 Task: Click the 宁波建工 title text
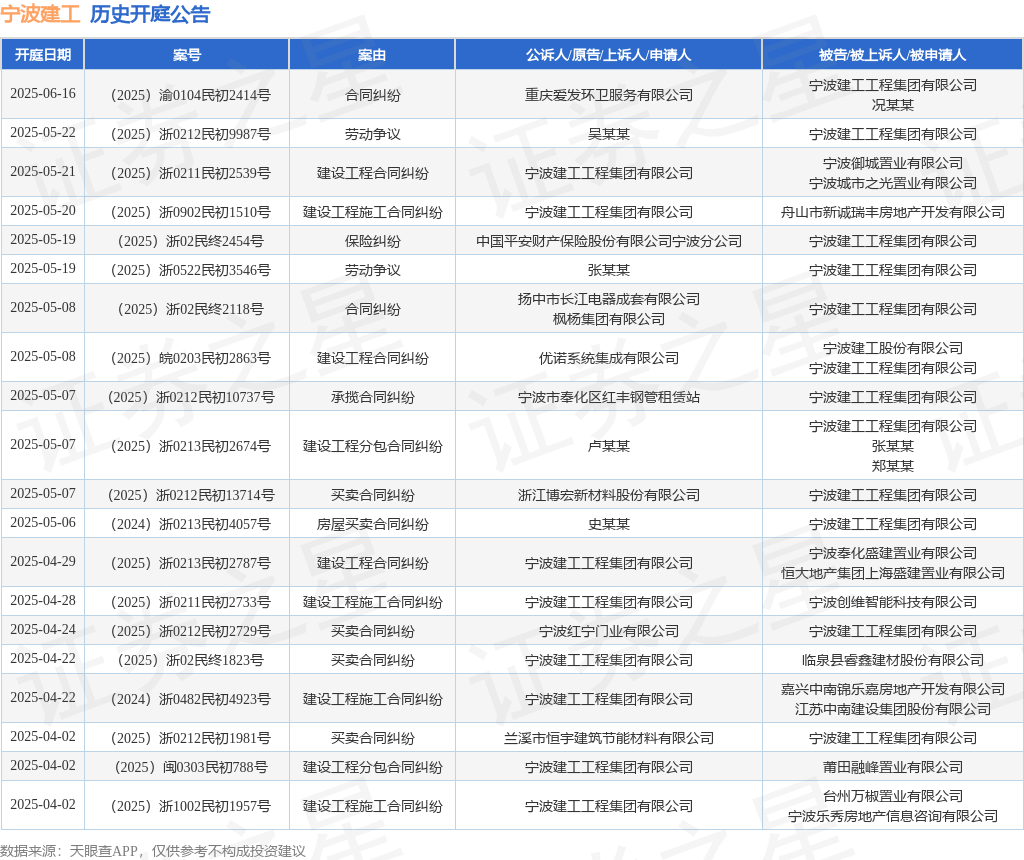point(40,14)
